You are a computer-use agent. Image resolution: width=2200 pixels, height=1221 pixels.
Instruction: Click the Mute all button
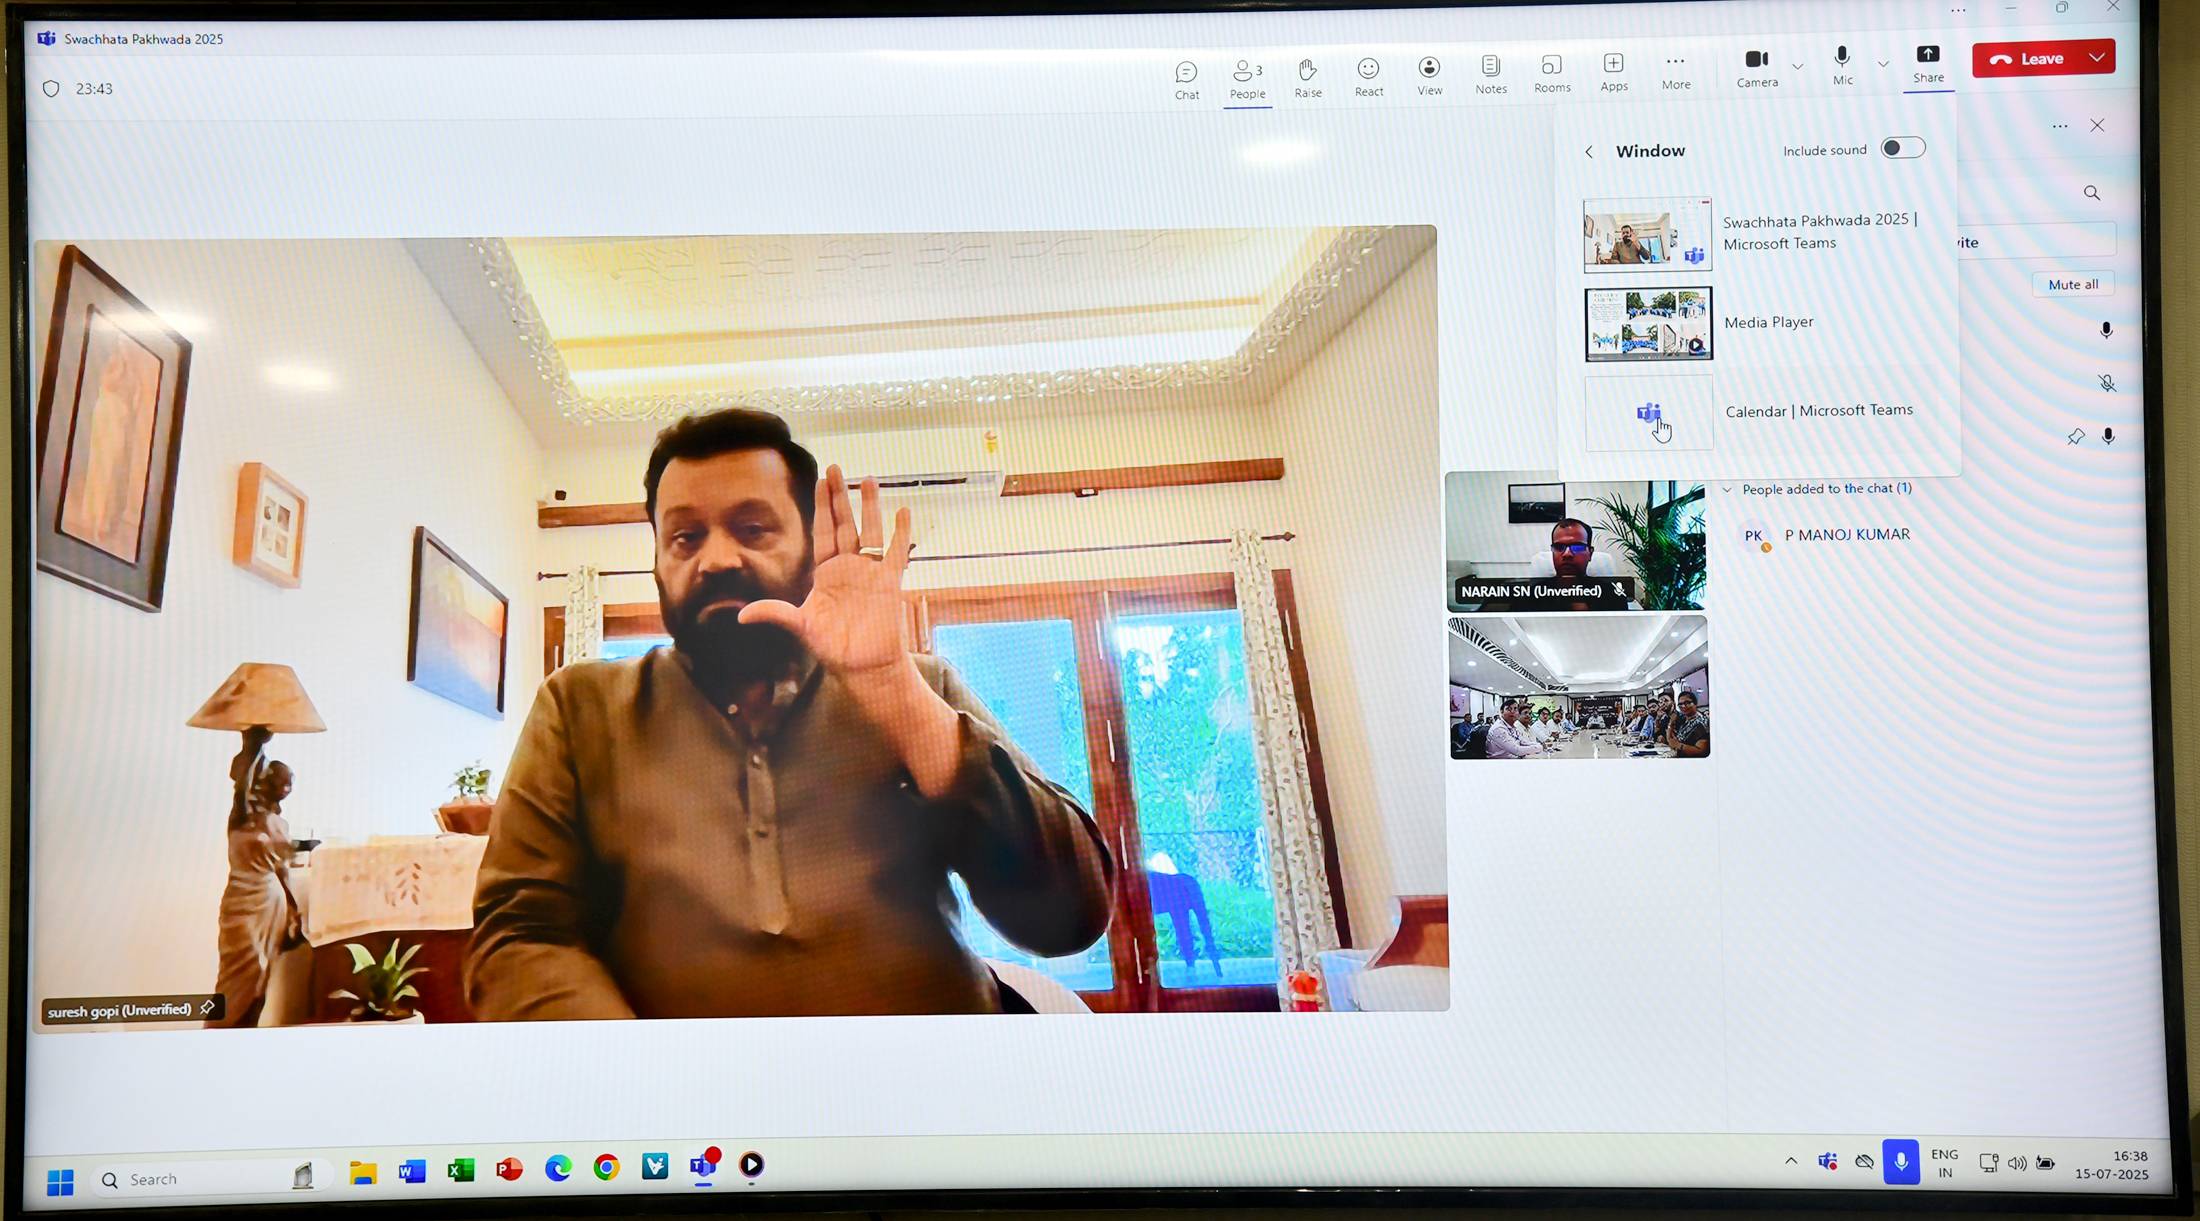pyautogui.click(x=2072, y=285)
